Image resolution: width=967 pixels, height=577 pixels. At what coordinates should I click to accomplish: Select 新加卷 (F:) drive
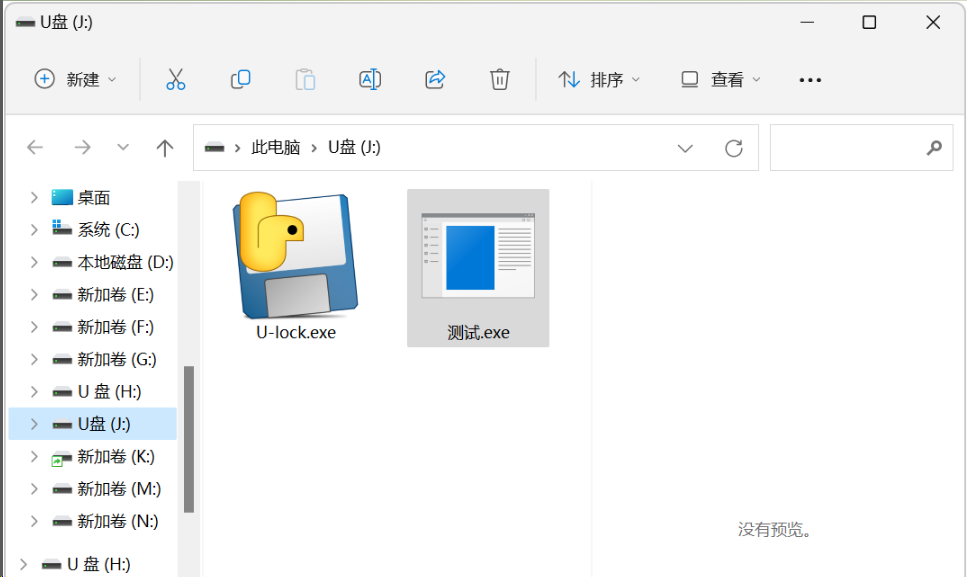[93, 327]
